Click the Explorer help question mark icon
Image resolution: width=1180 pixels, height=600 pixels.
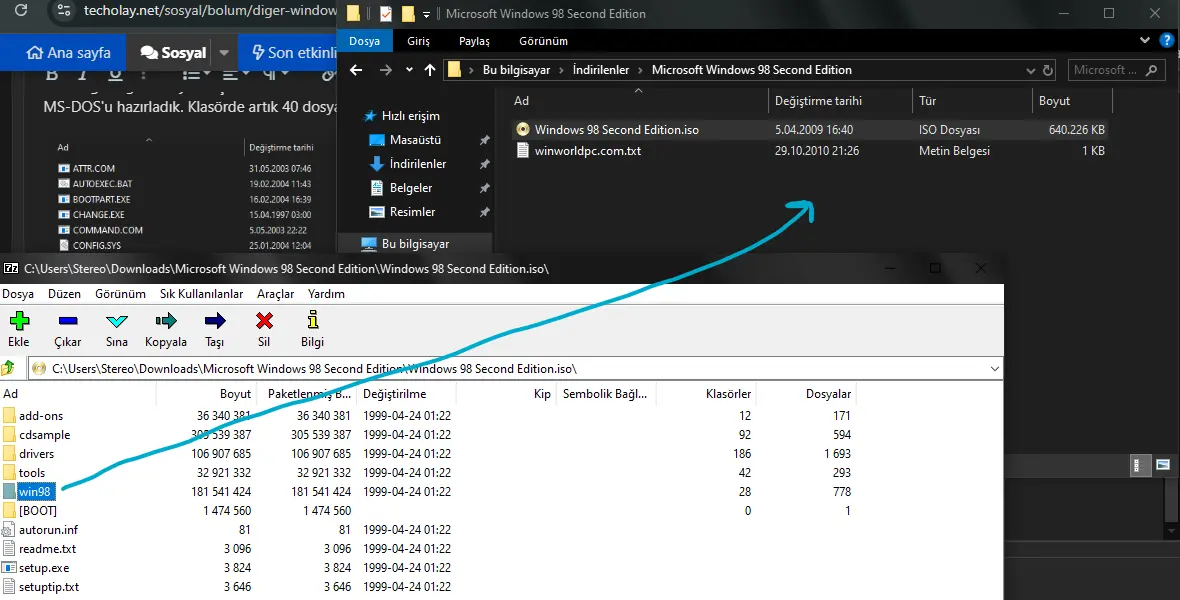pos(1167,41)
